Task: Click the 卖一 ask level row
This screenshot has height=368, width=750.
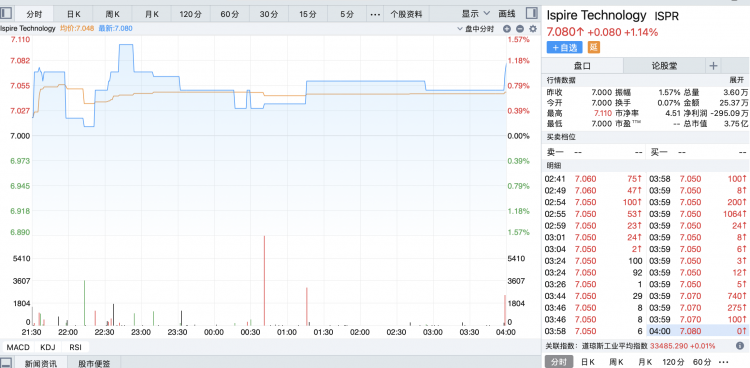Action: click(x=595, y=152)
